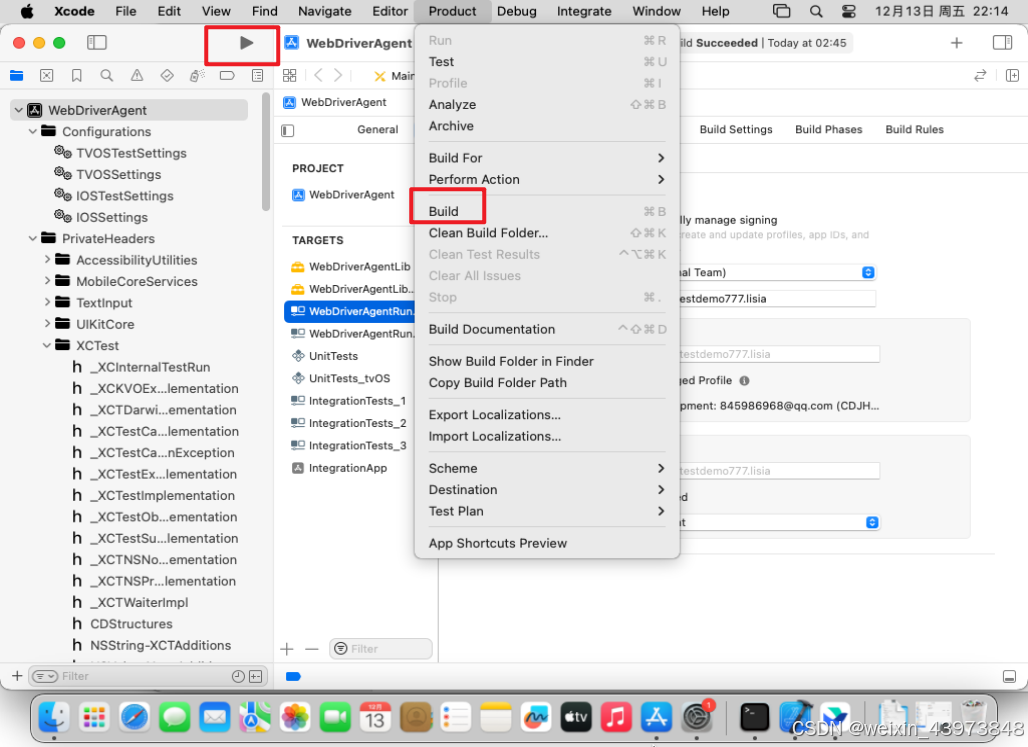Toggle the right inspector panel
The height and width of the screenshot is (747, 1028).
1002,43
